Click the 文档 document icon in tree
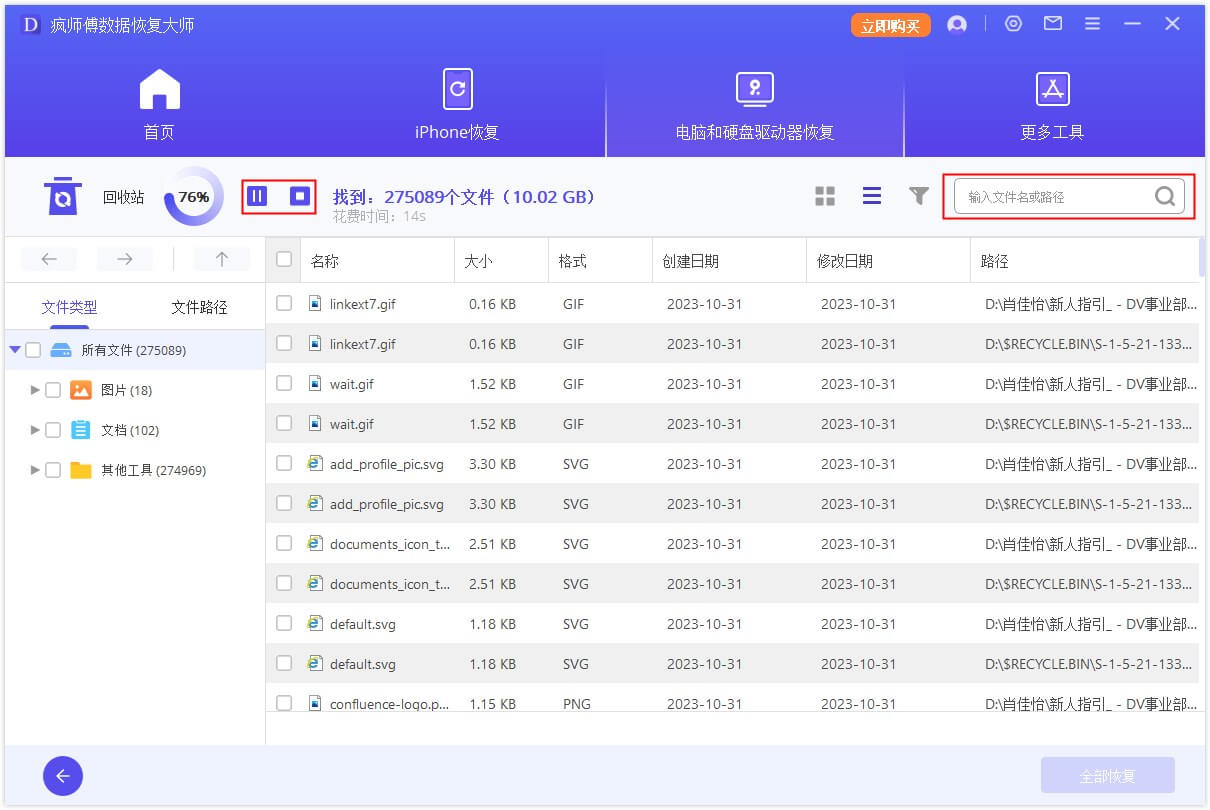This screenshot has height=810, width=1210. pos(81,430)
